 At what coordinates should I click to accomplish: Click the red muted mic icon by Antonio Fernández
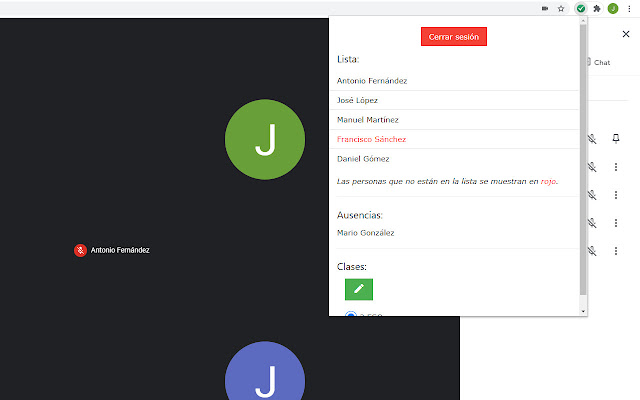(80, 250)
